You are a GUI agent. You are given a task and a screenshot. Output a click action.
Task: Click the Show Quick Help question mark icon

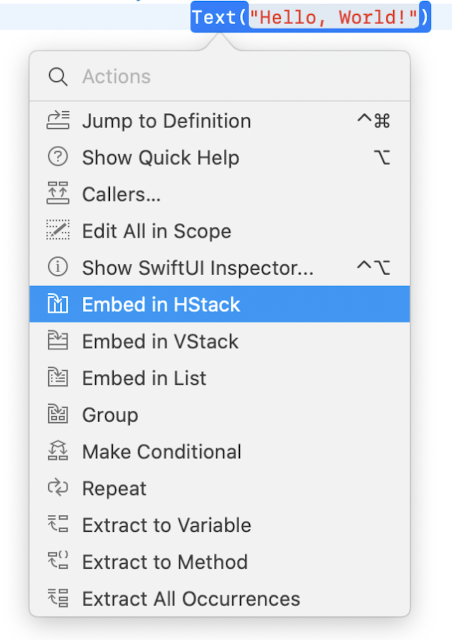(58, 157)
